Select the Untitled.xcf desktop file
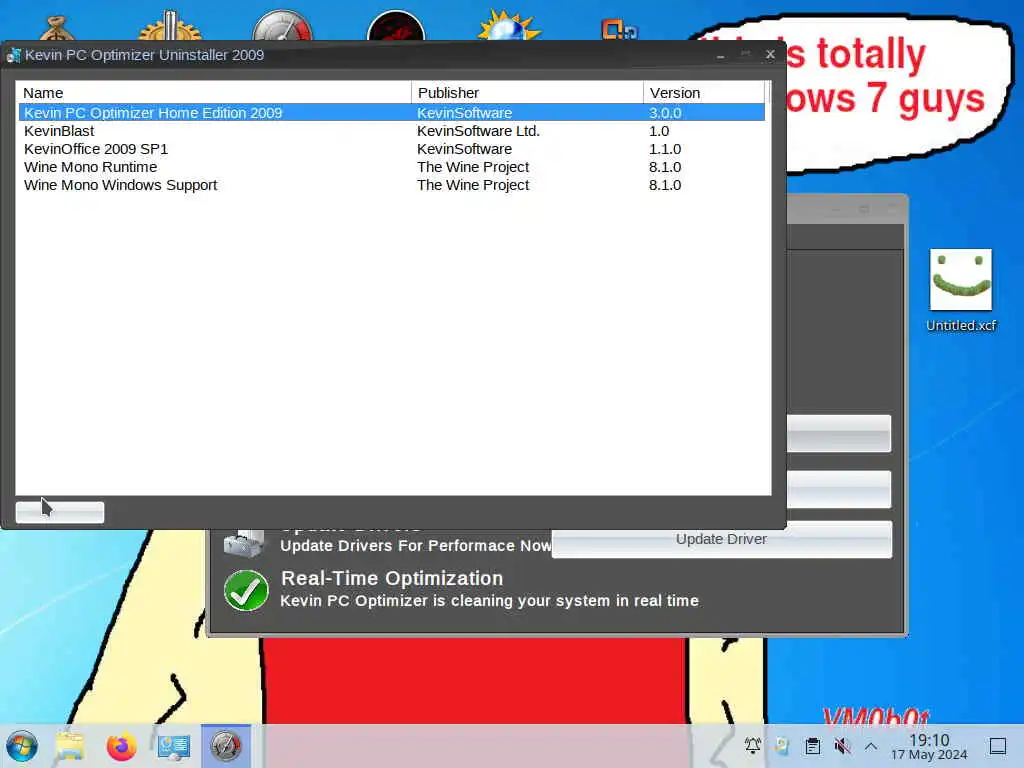This screenshot has width=1024, height=768. (961, 291)
